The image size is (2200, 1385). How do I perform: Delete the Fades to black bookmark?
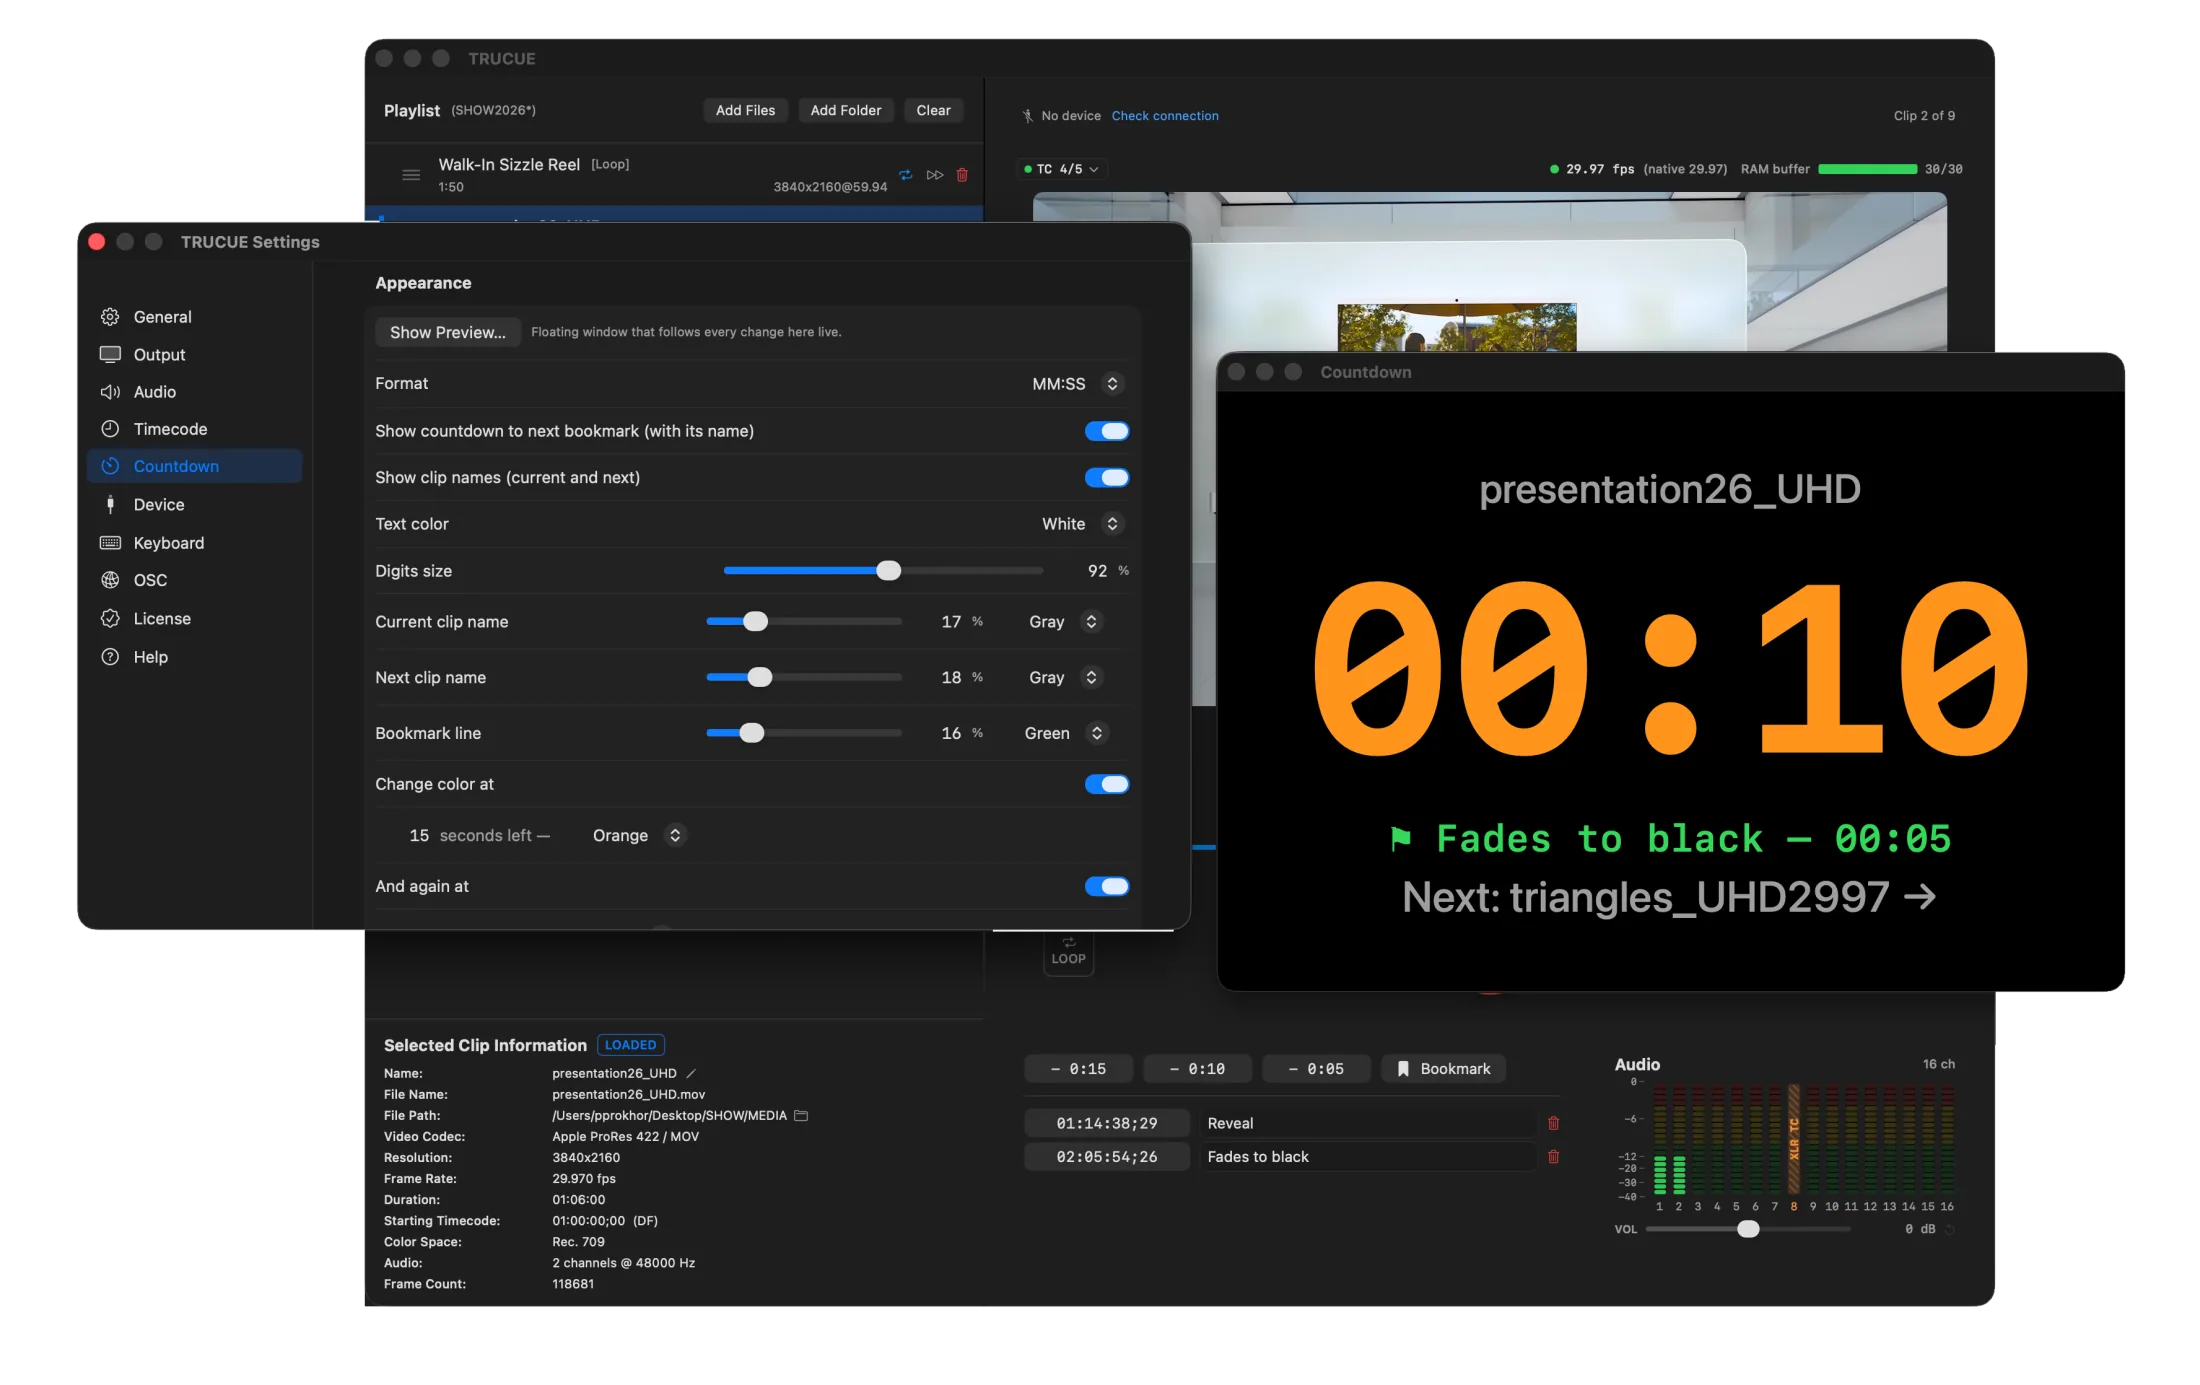coord(1553,1157)
